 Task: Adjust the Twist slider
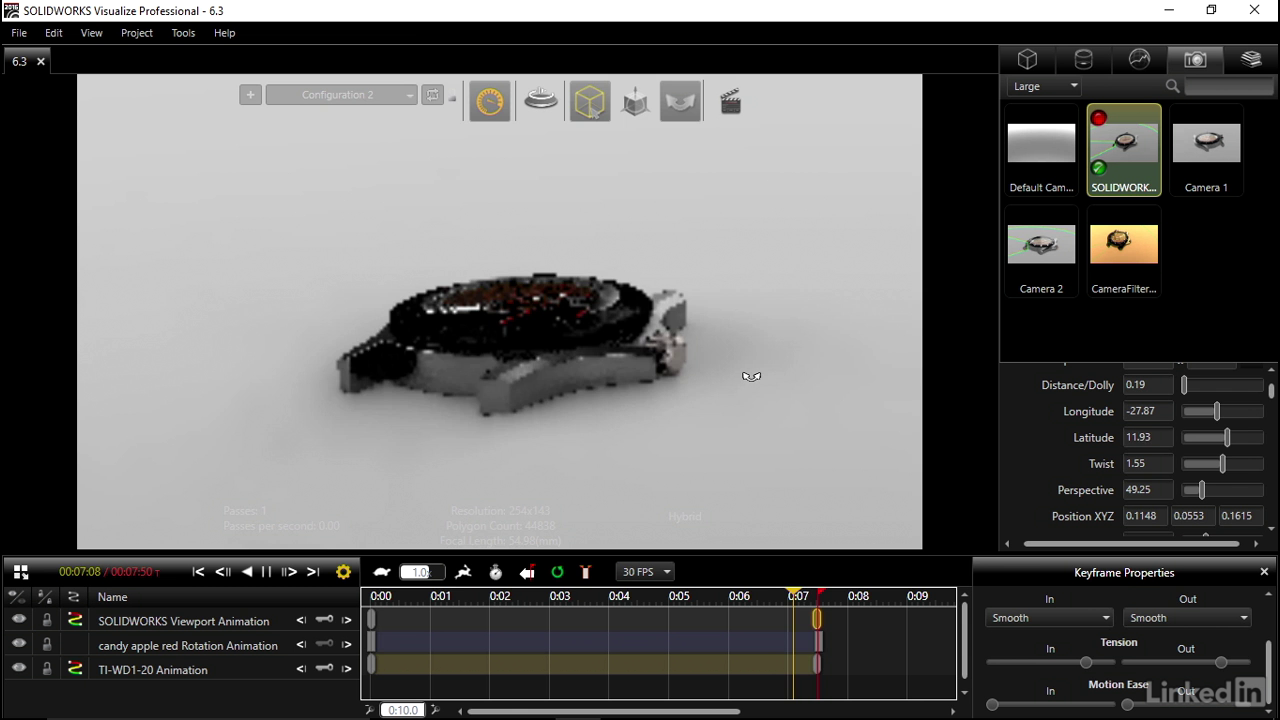pos(1223,464)
